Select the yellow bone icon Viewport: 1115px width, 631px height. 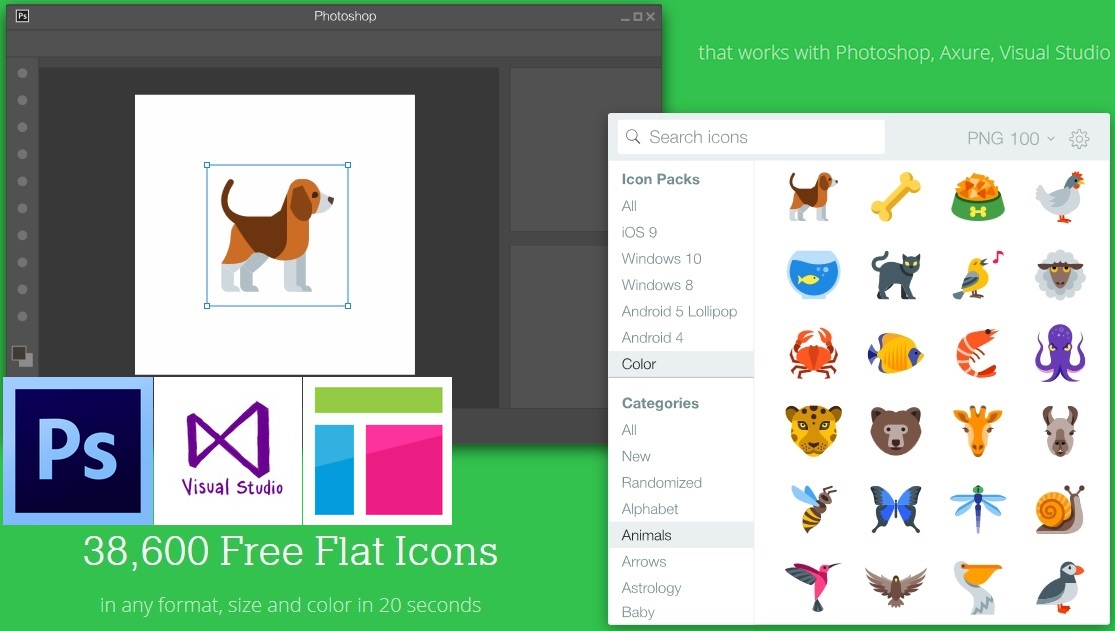point(895,196)
